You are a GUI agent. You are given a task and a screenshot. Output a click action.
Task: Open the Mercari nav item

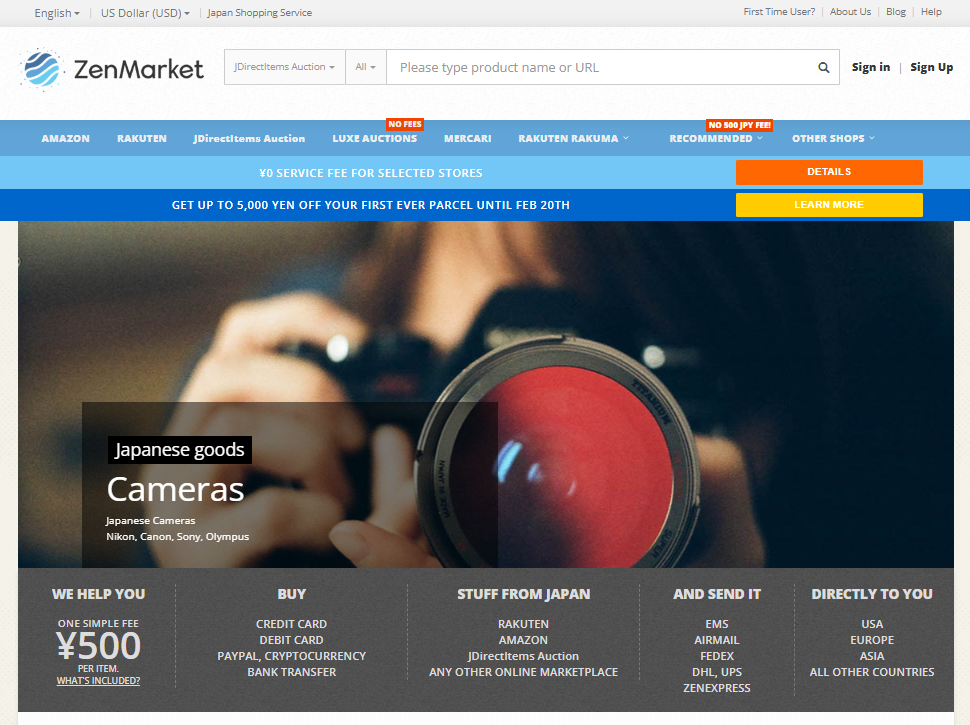[468, 139]
